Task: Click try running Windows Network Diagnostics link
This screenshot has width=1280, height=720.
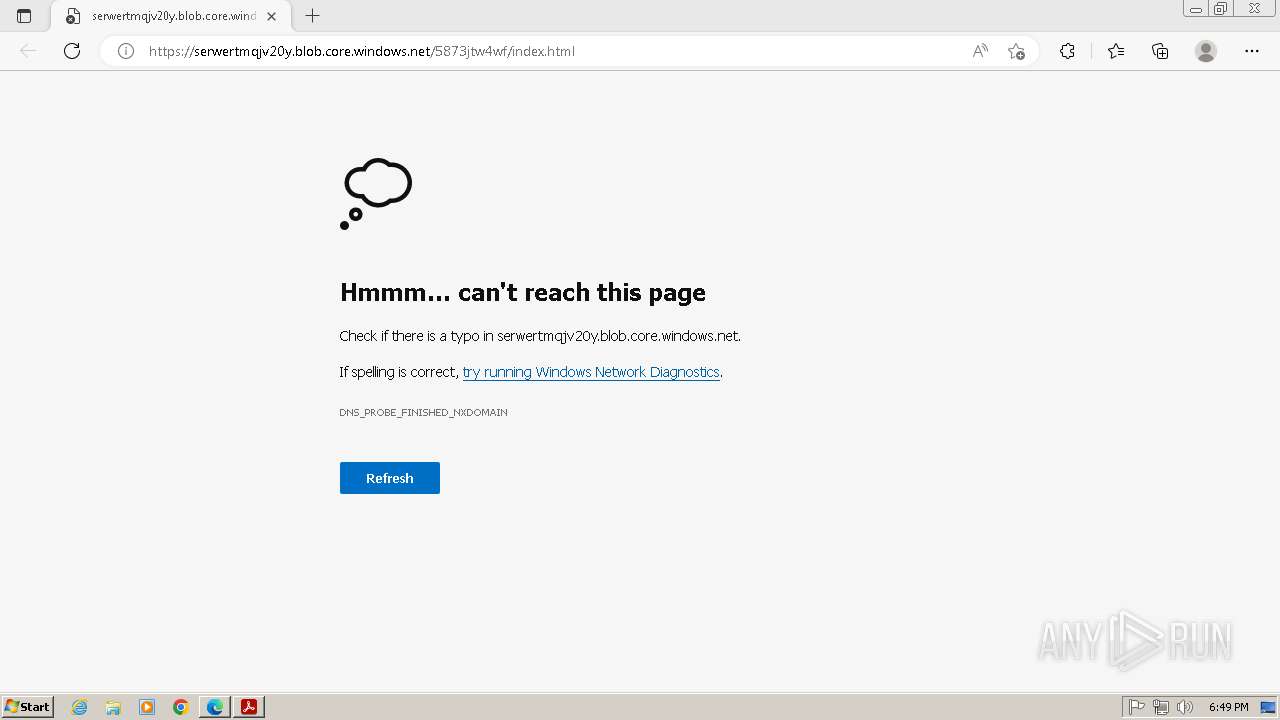Action: click(591, 372)
